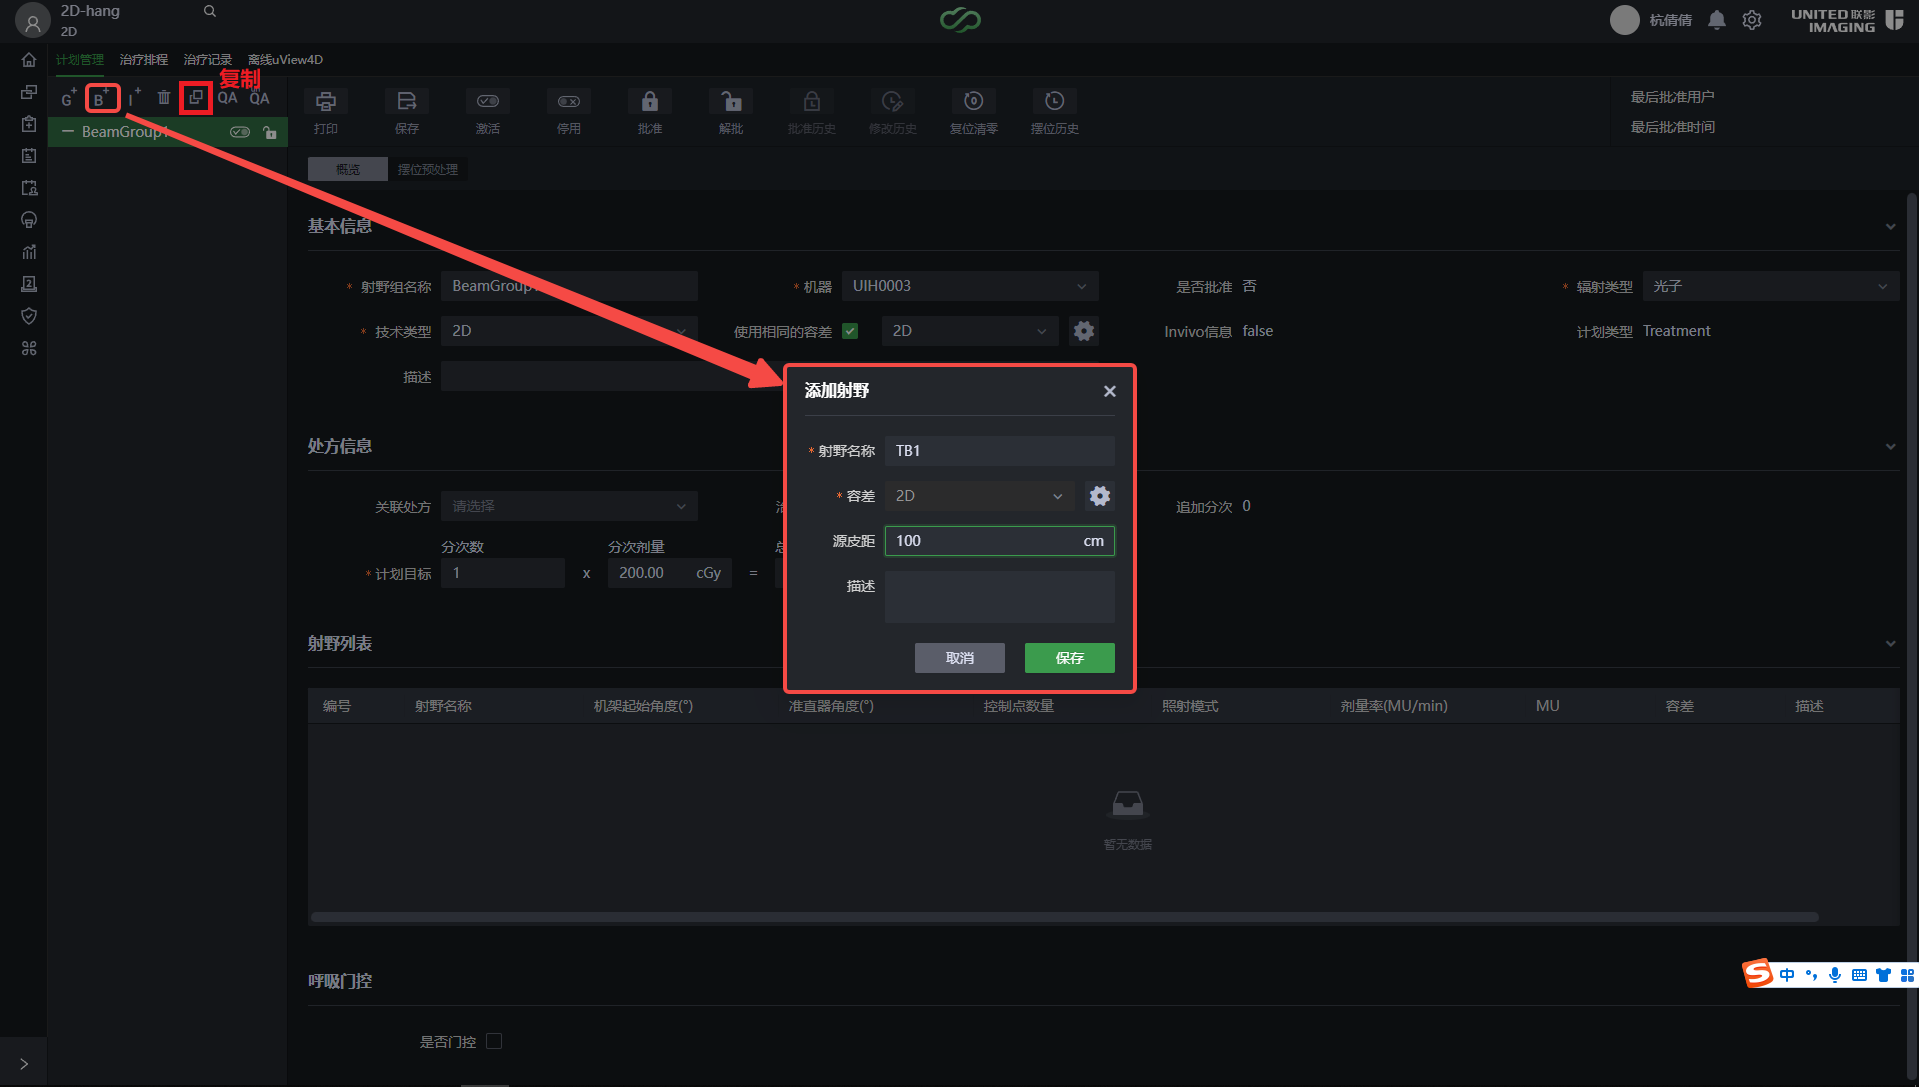Viewport: 1919px width, 1087px height.
Task: Collapse the 射野列表 section chevron
Action: 1890,643
